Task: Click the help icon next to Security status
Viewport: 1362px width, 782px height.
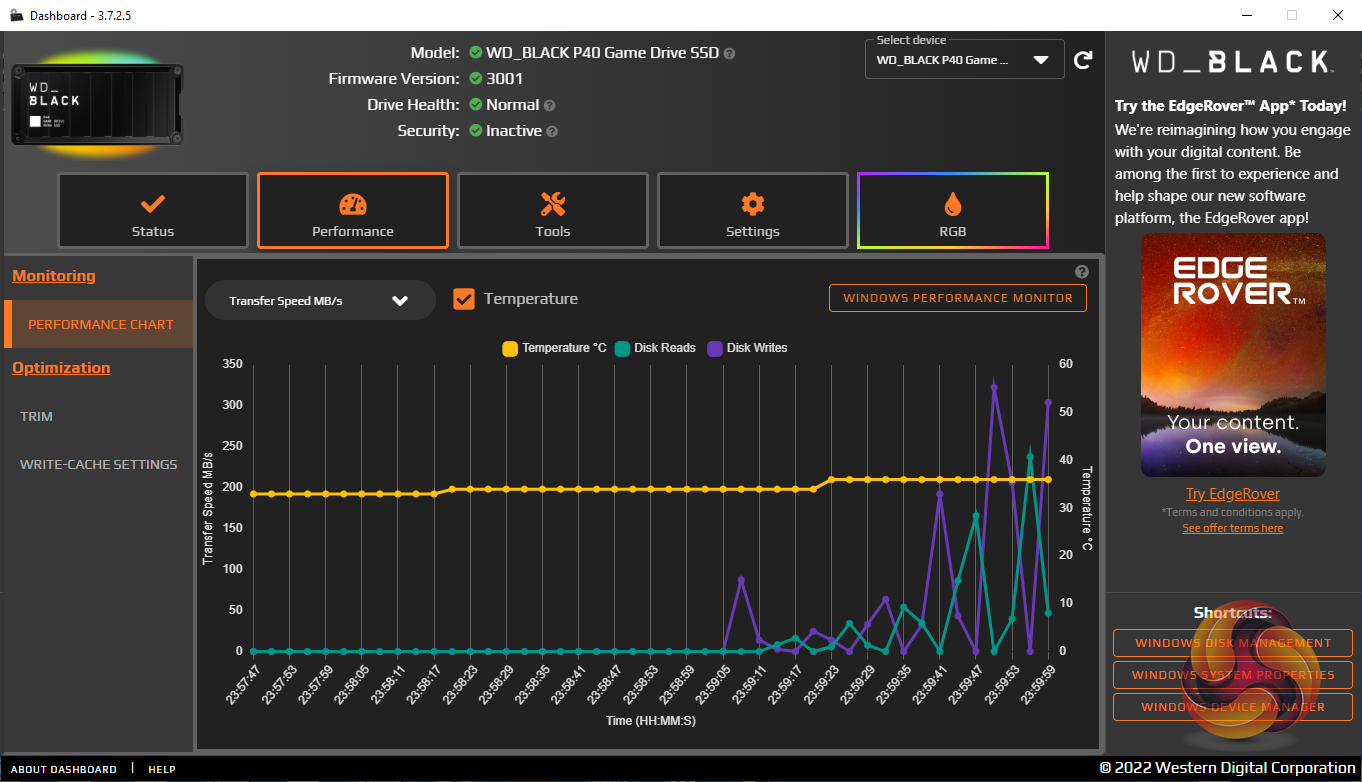Action: (x=552, y=131)
